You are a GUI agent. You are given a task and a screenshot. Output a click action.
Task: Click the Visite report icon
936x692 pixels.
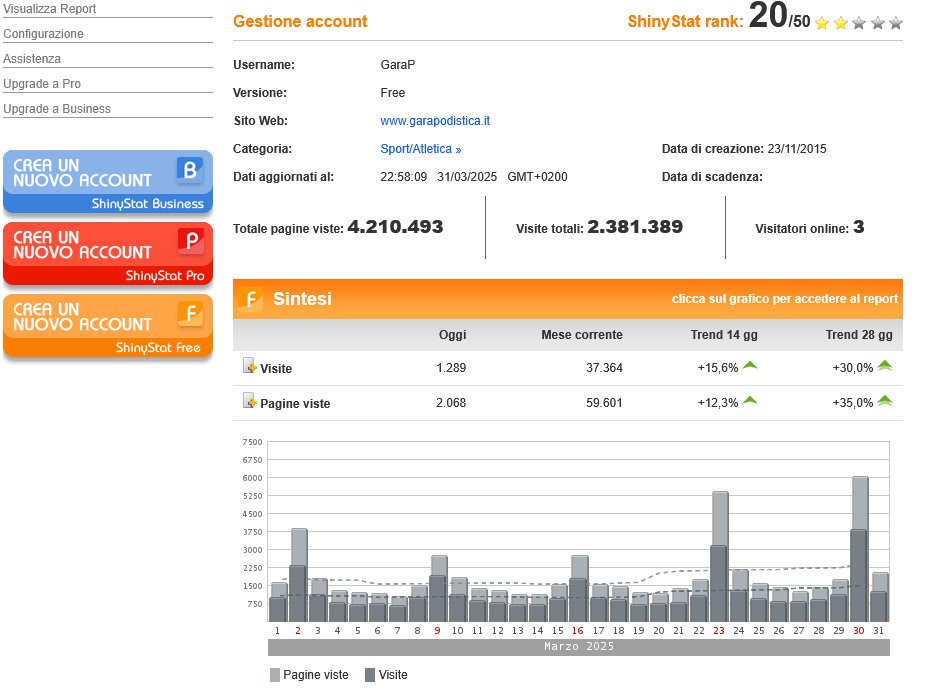coord(250,365)
